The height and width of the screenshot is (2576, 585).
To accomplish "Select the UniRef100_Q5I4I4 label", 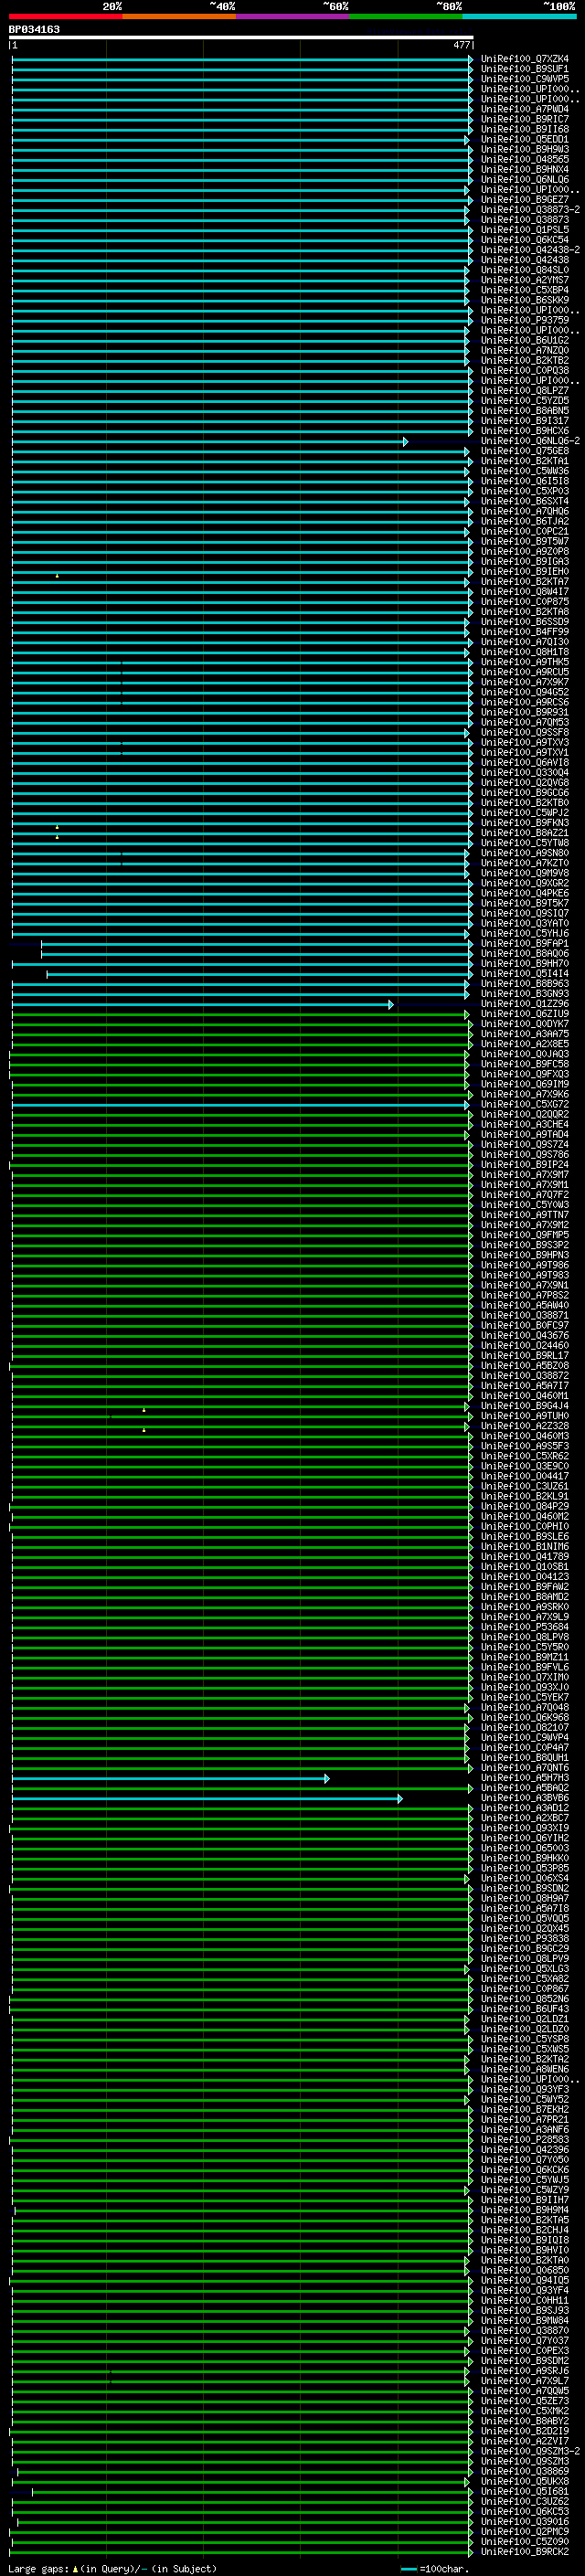I will 525,973.
